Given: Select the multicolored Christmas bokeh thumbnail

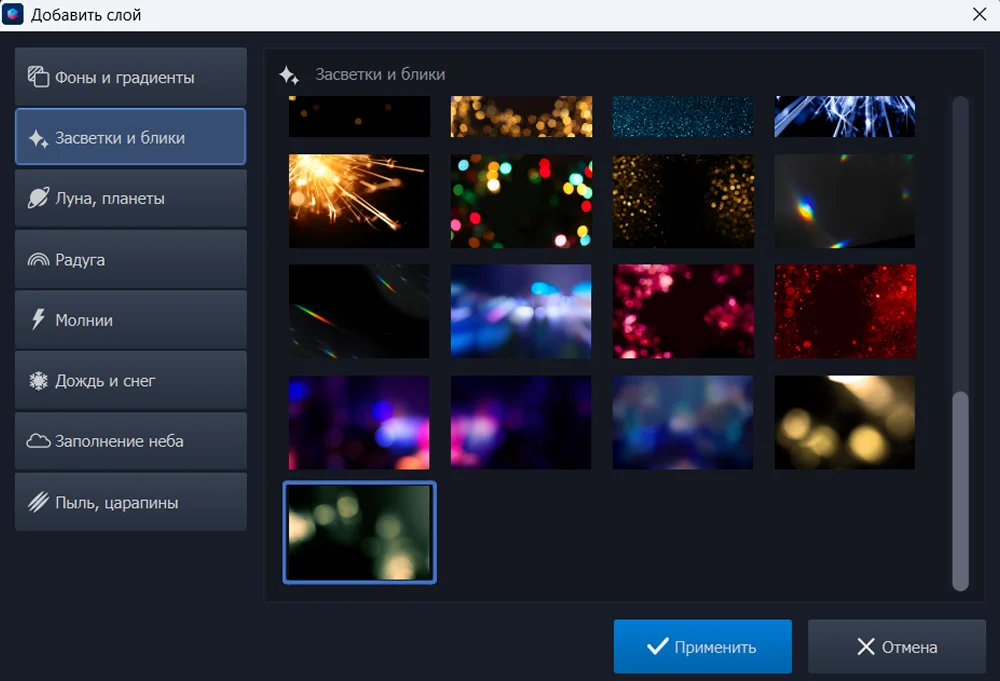Looking at the screenshot, I should pos(521,201).
